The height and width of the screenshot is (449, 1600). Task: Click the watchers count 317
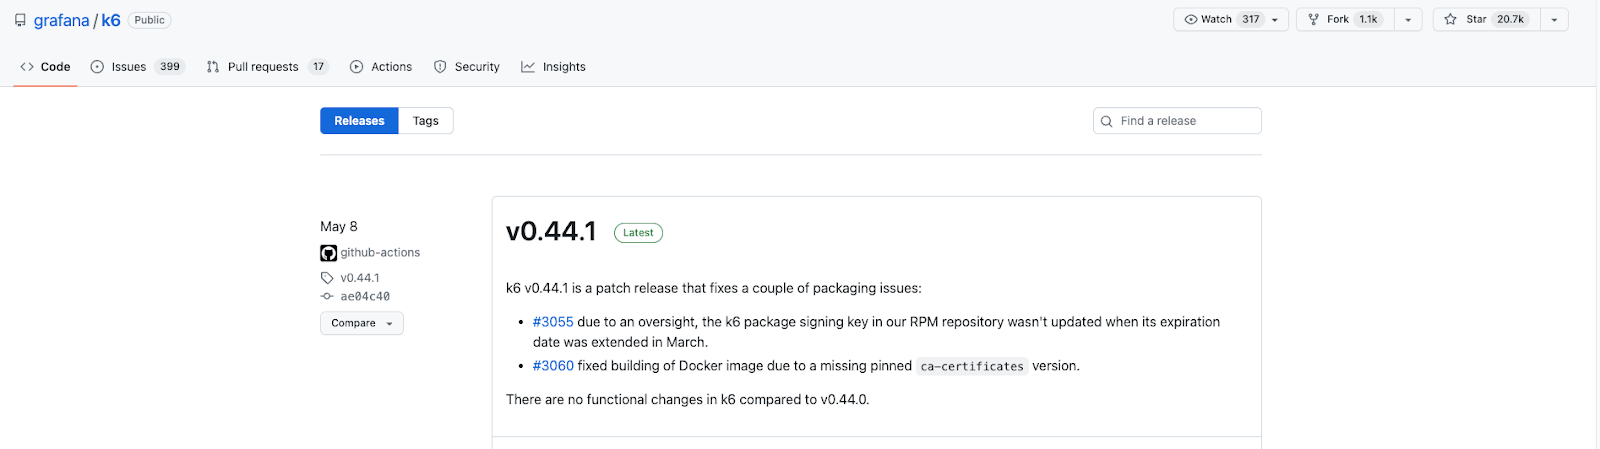pos(1251,19)
